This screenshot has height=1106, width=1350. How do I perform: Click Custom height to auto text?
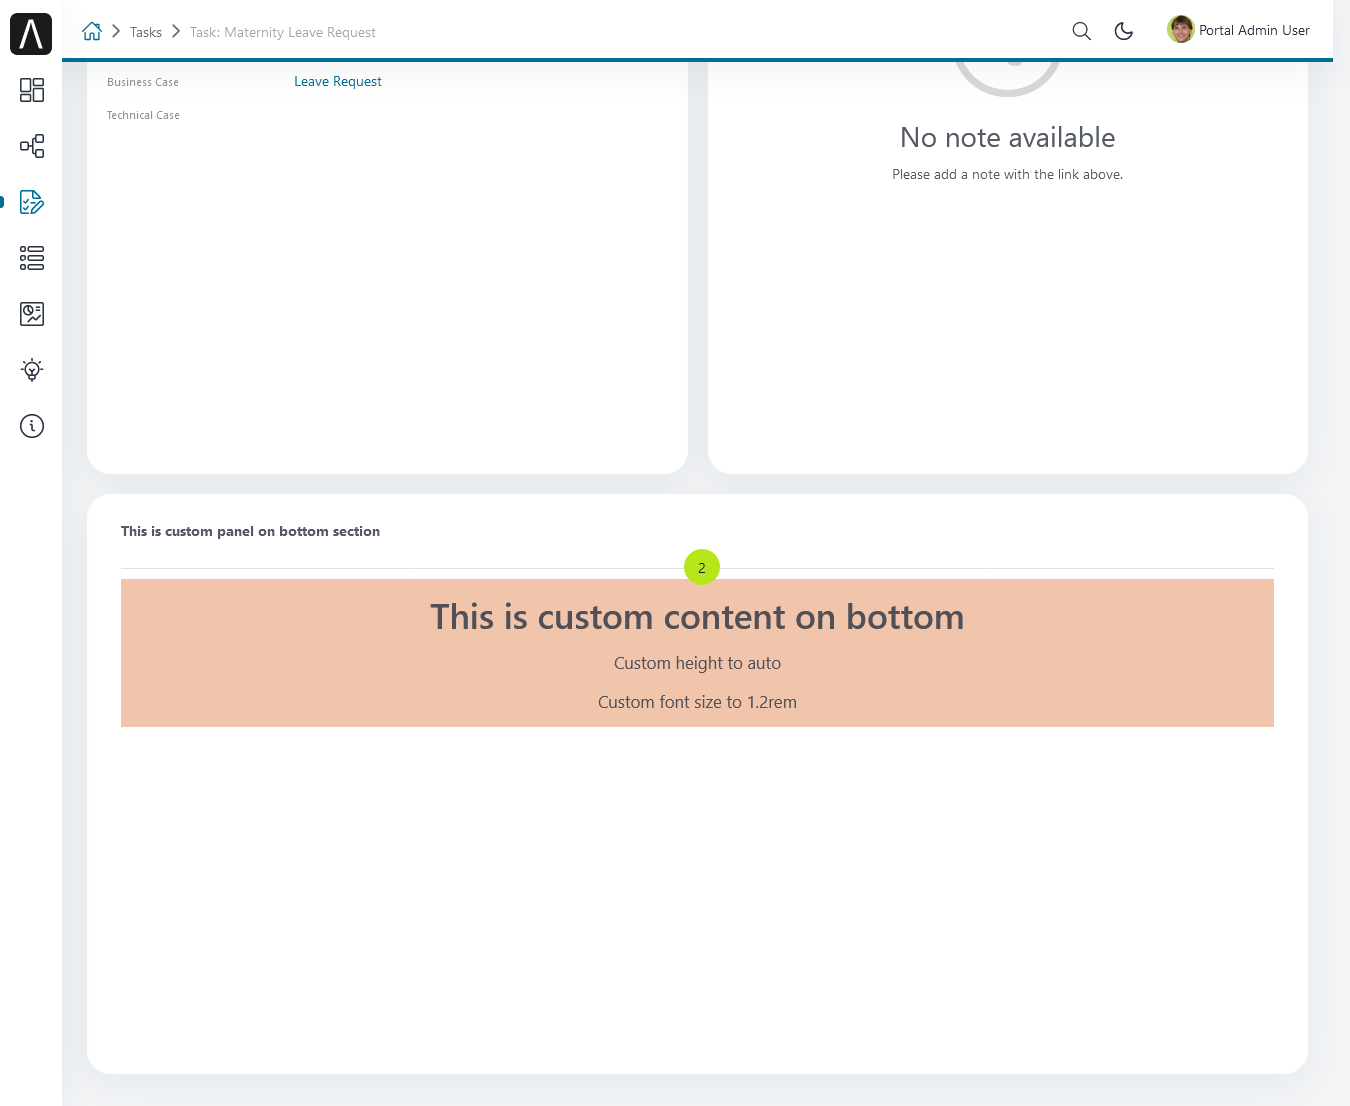697,663
